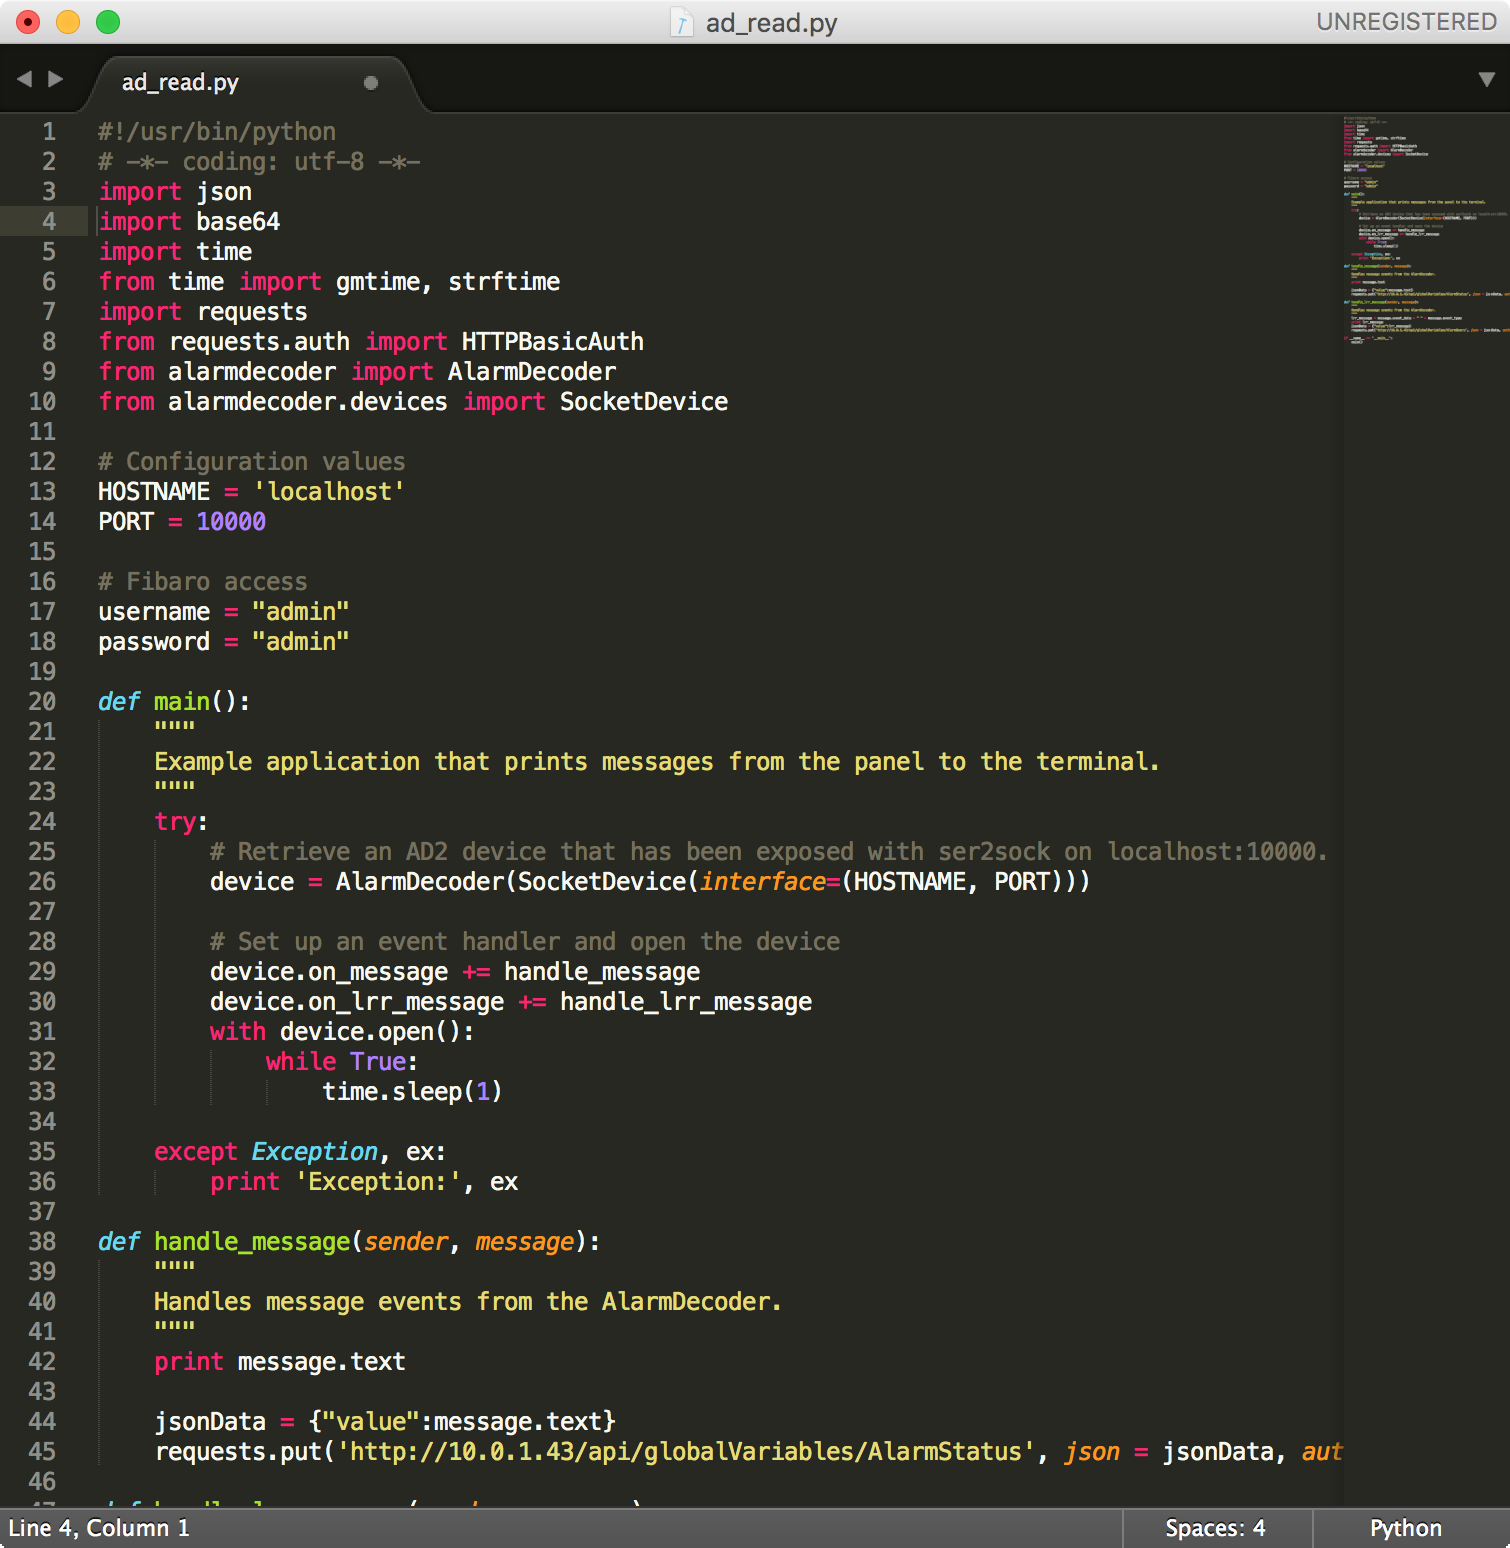Click the 'def main():' definition

point(174,702)
